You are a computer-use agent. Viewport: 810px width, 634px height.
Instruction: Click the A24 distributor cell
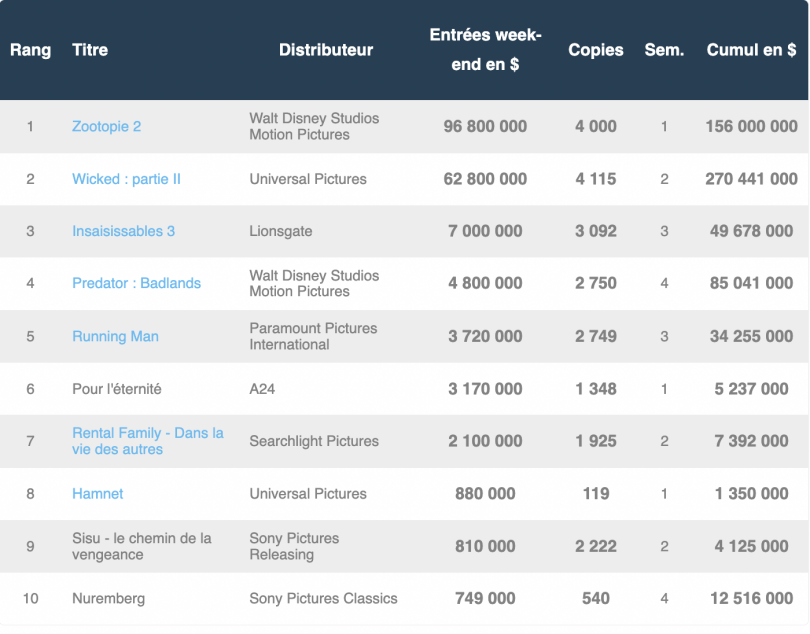[262, 389]
